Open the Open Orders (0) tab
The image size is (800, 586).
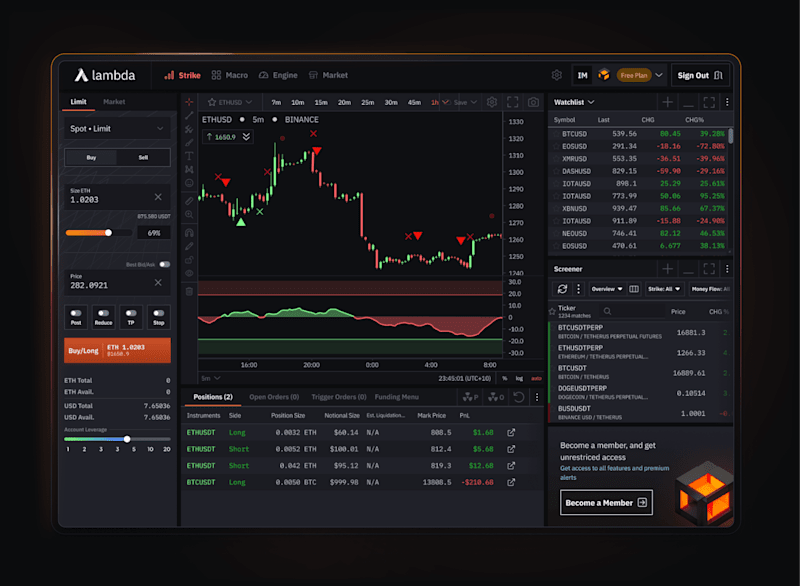[274, 397]
